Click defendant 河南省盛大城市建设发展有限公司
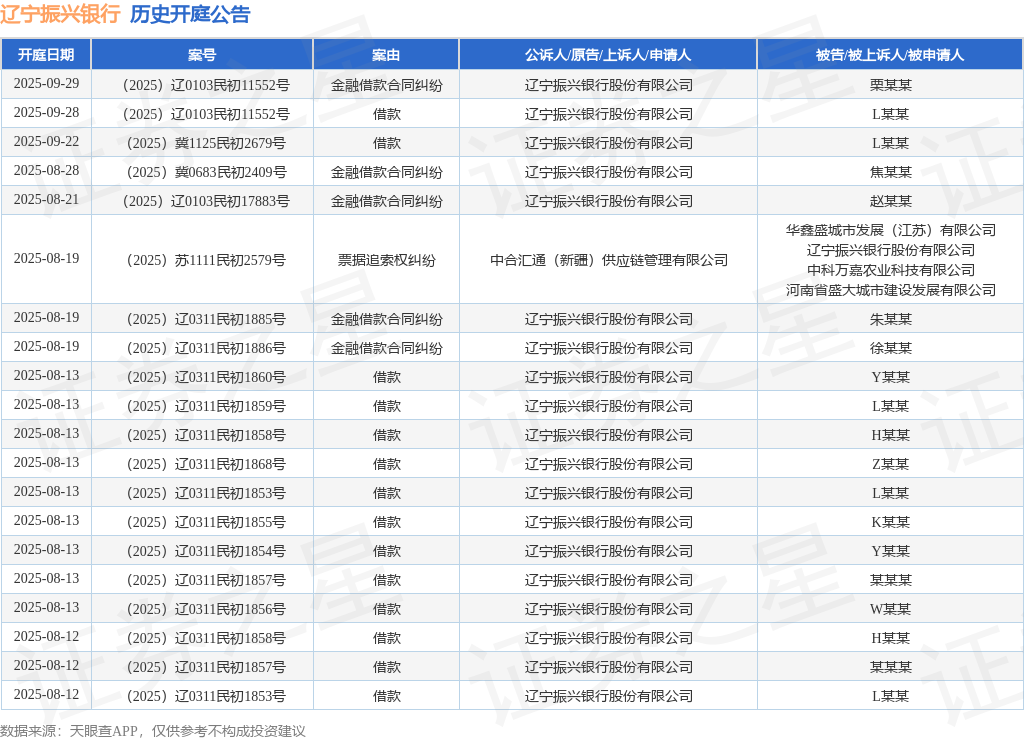This screenshot has width=1024, height=740. (891, 290)
